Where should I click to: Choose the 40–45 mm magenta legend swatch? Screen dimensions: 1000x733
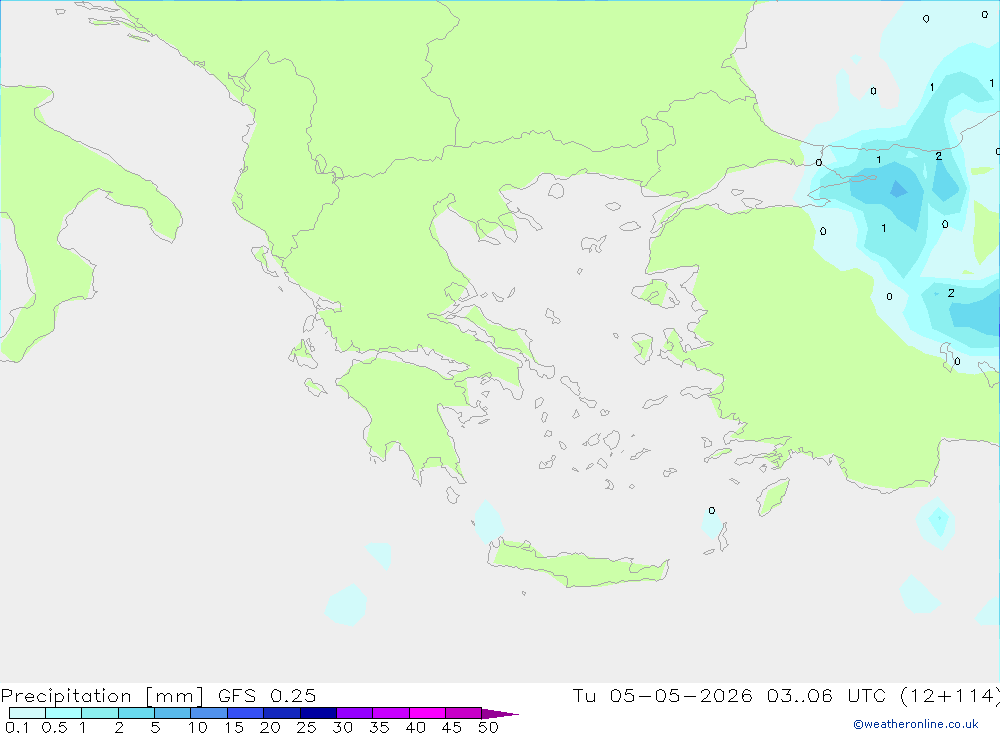[427, 713]
